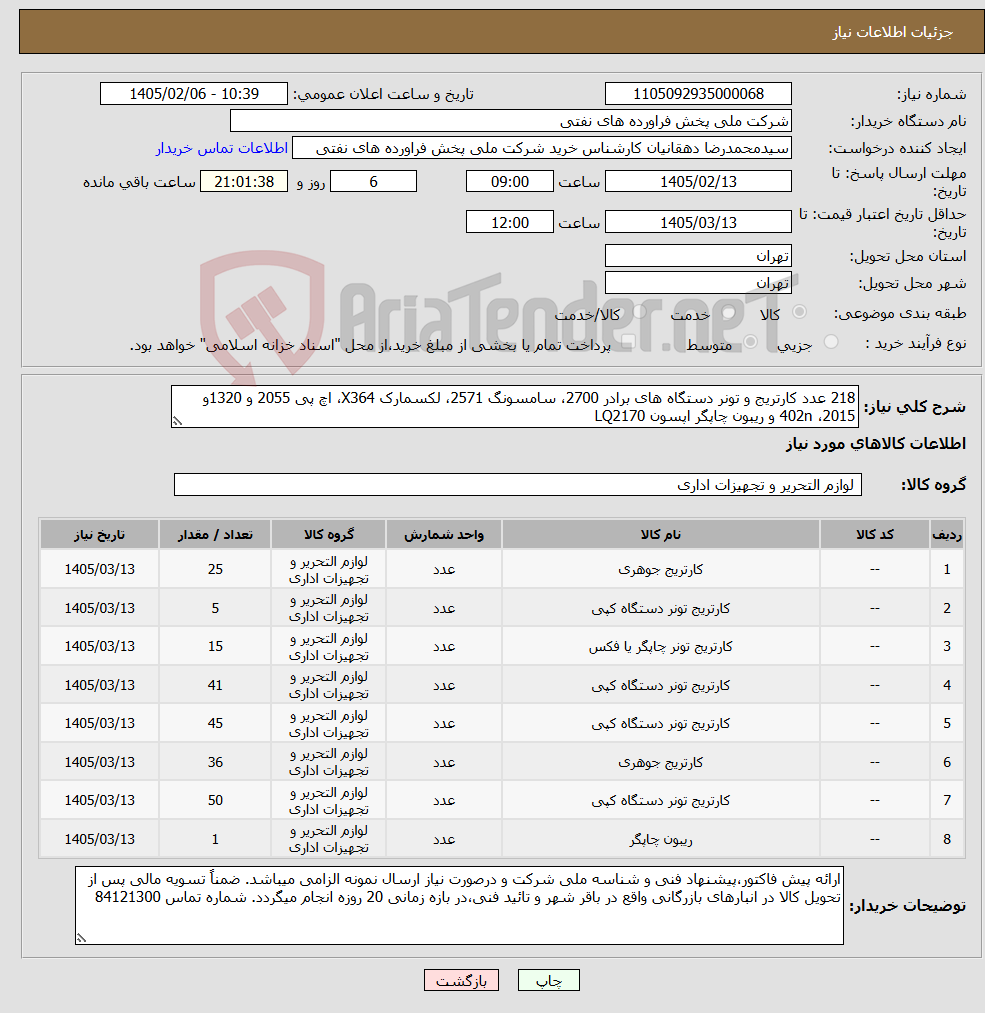
Task: Toggle the اسناد خزانه اسلامی payment checkbox
Action: pos(628,342)
